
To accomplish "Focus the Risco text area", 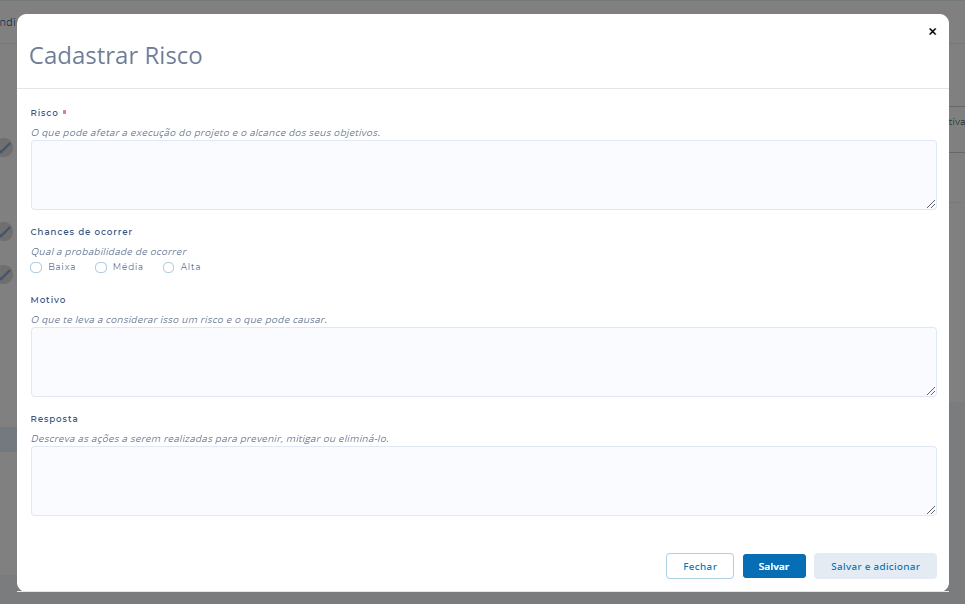I will click(483, 175).
